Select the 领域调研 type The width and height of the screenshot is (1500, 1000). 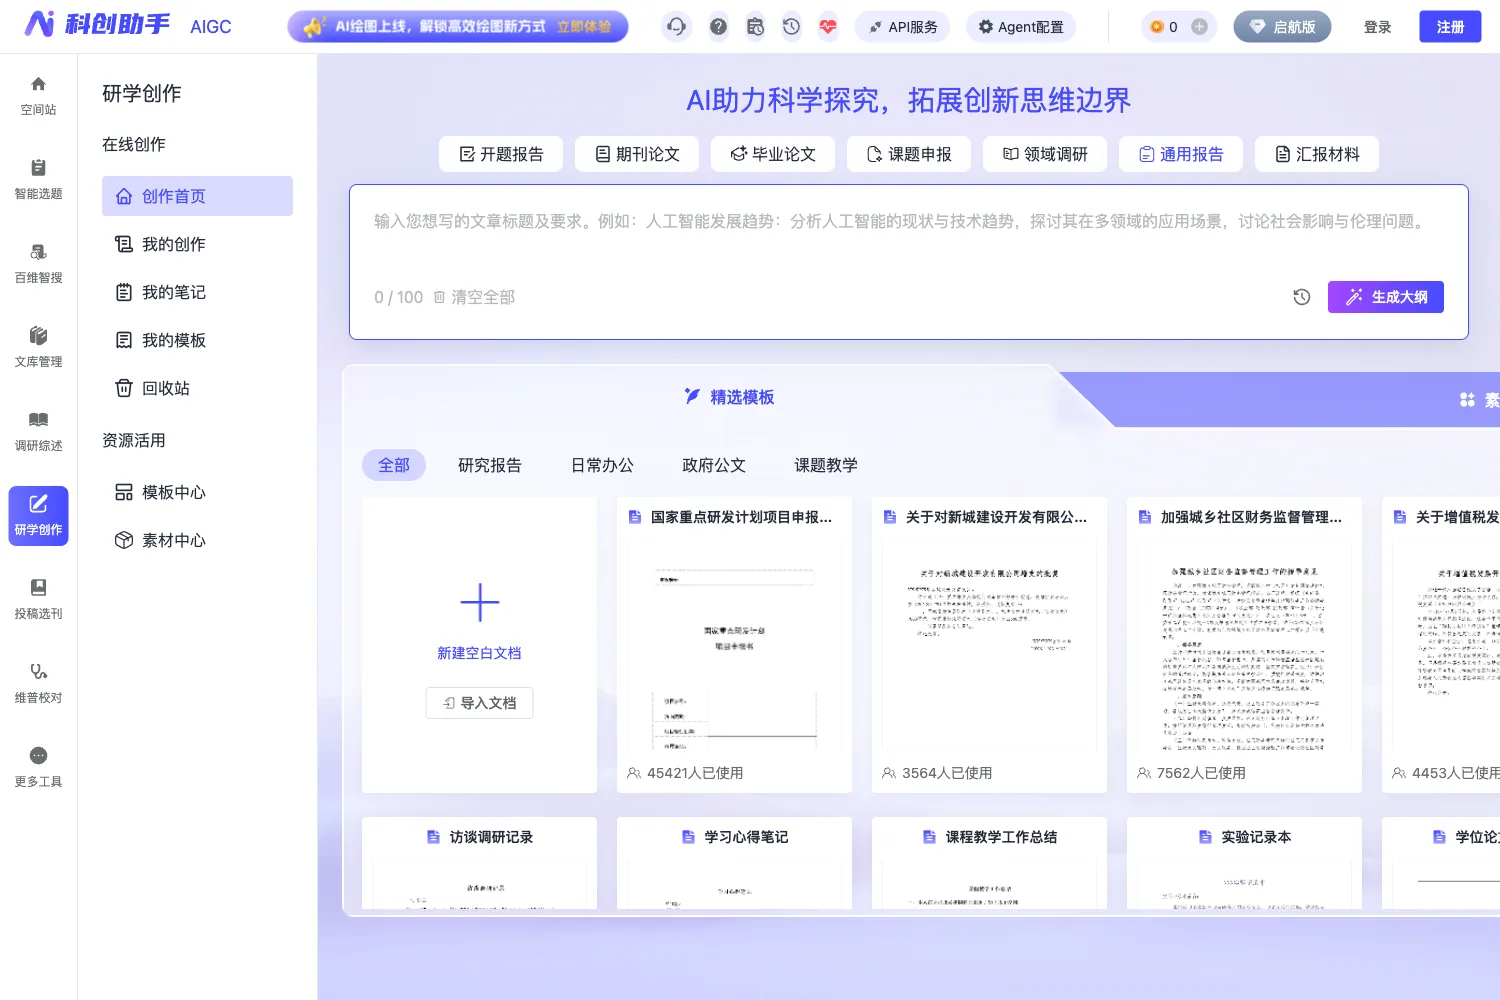point(1045,154)
